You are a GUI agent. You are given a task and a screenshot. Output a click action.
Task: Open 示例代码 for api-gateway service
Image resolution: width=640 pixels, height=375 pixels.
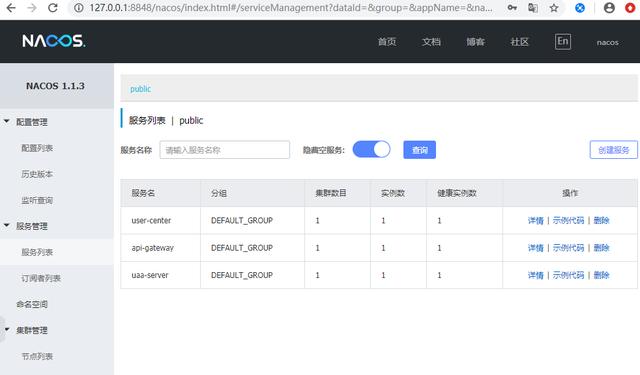click(x=568, y=248)
